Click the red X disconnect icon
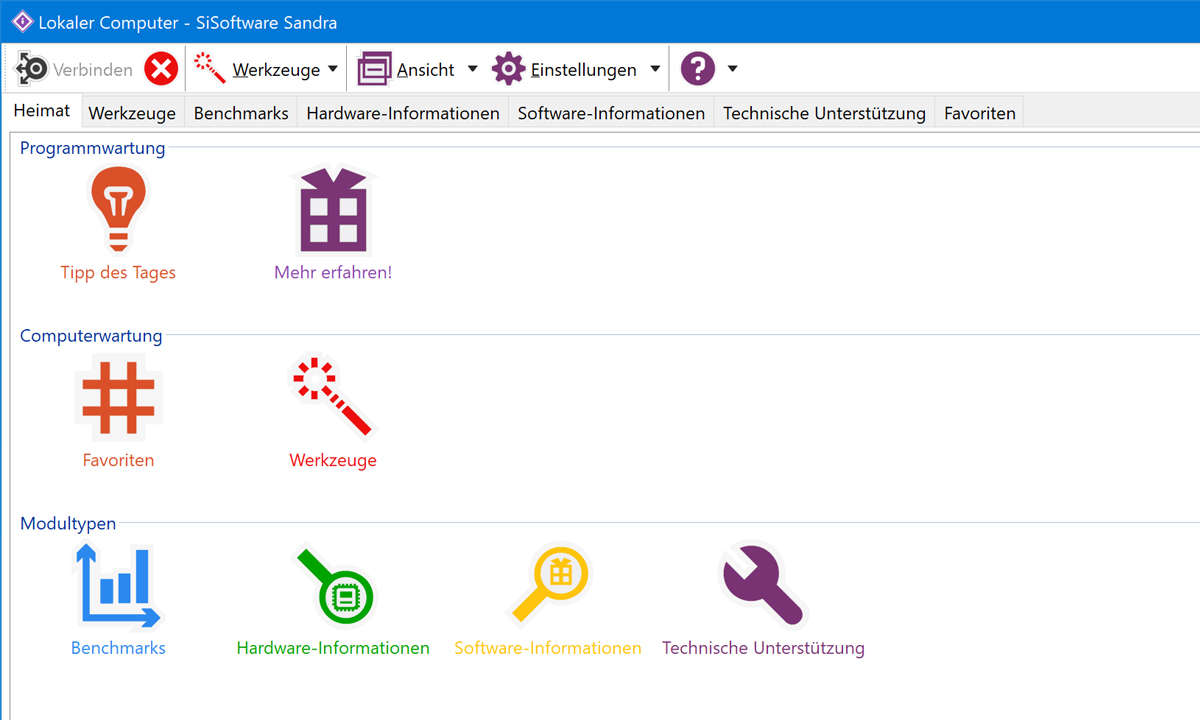This screenshot has height=720, width=1200. point(160,69)
